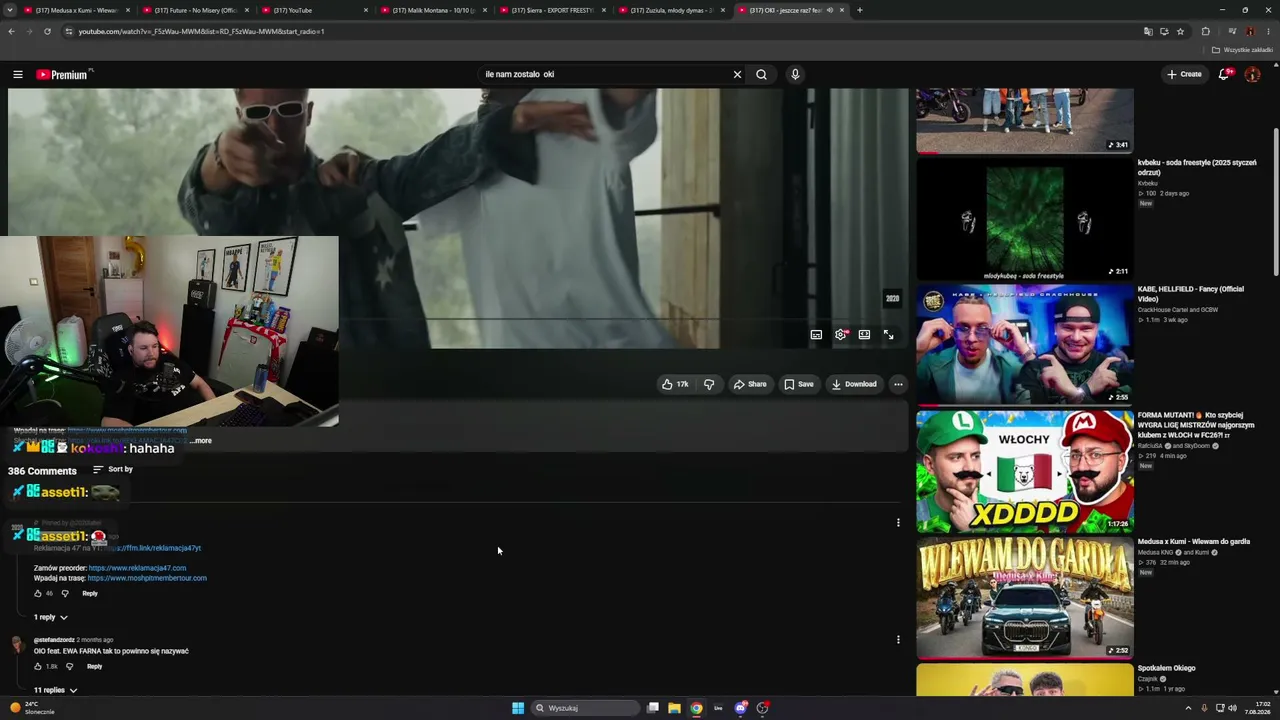Start voice search with the microphone
The height and width of the screenshot is (720, 1280).
coord(795,74)
